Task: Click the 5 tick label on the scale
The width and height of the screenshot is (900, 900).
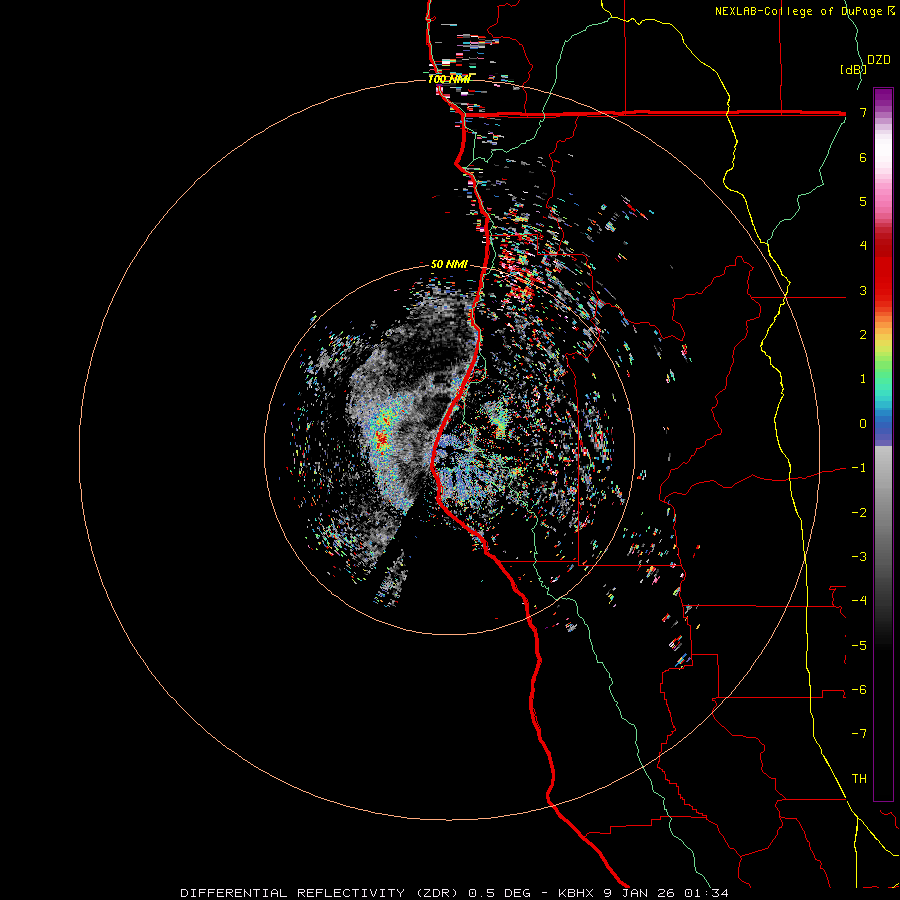Action: [863, 201]
